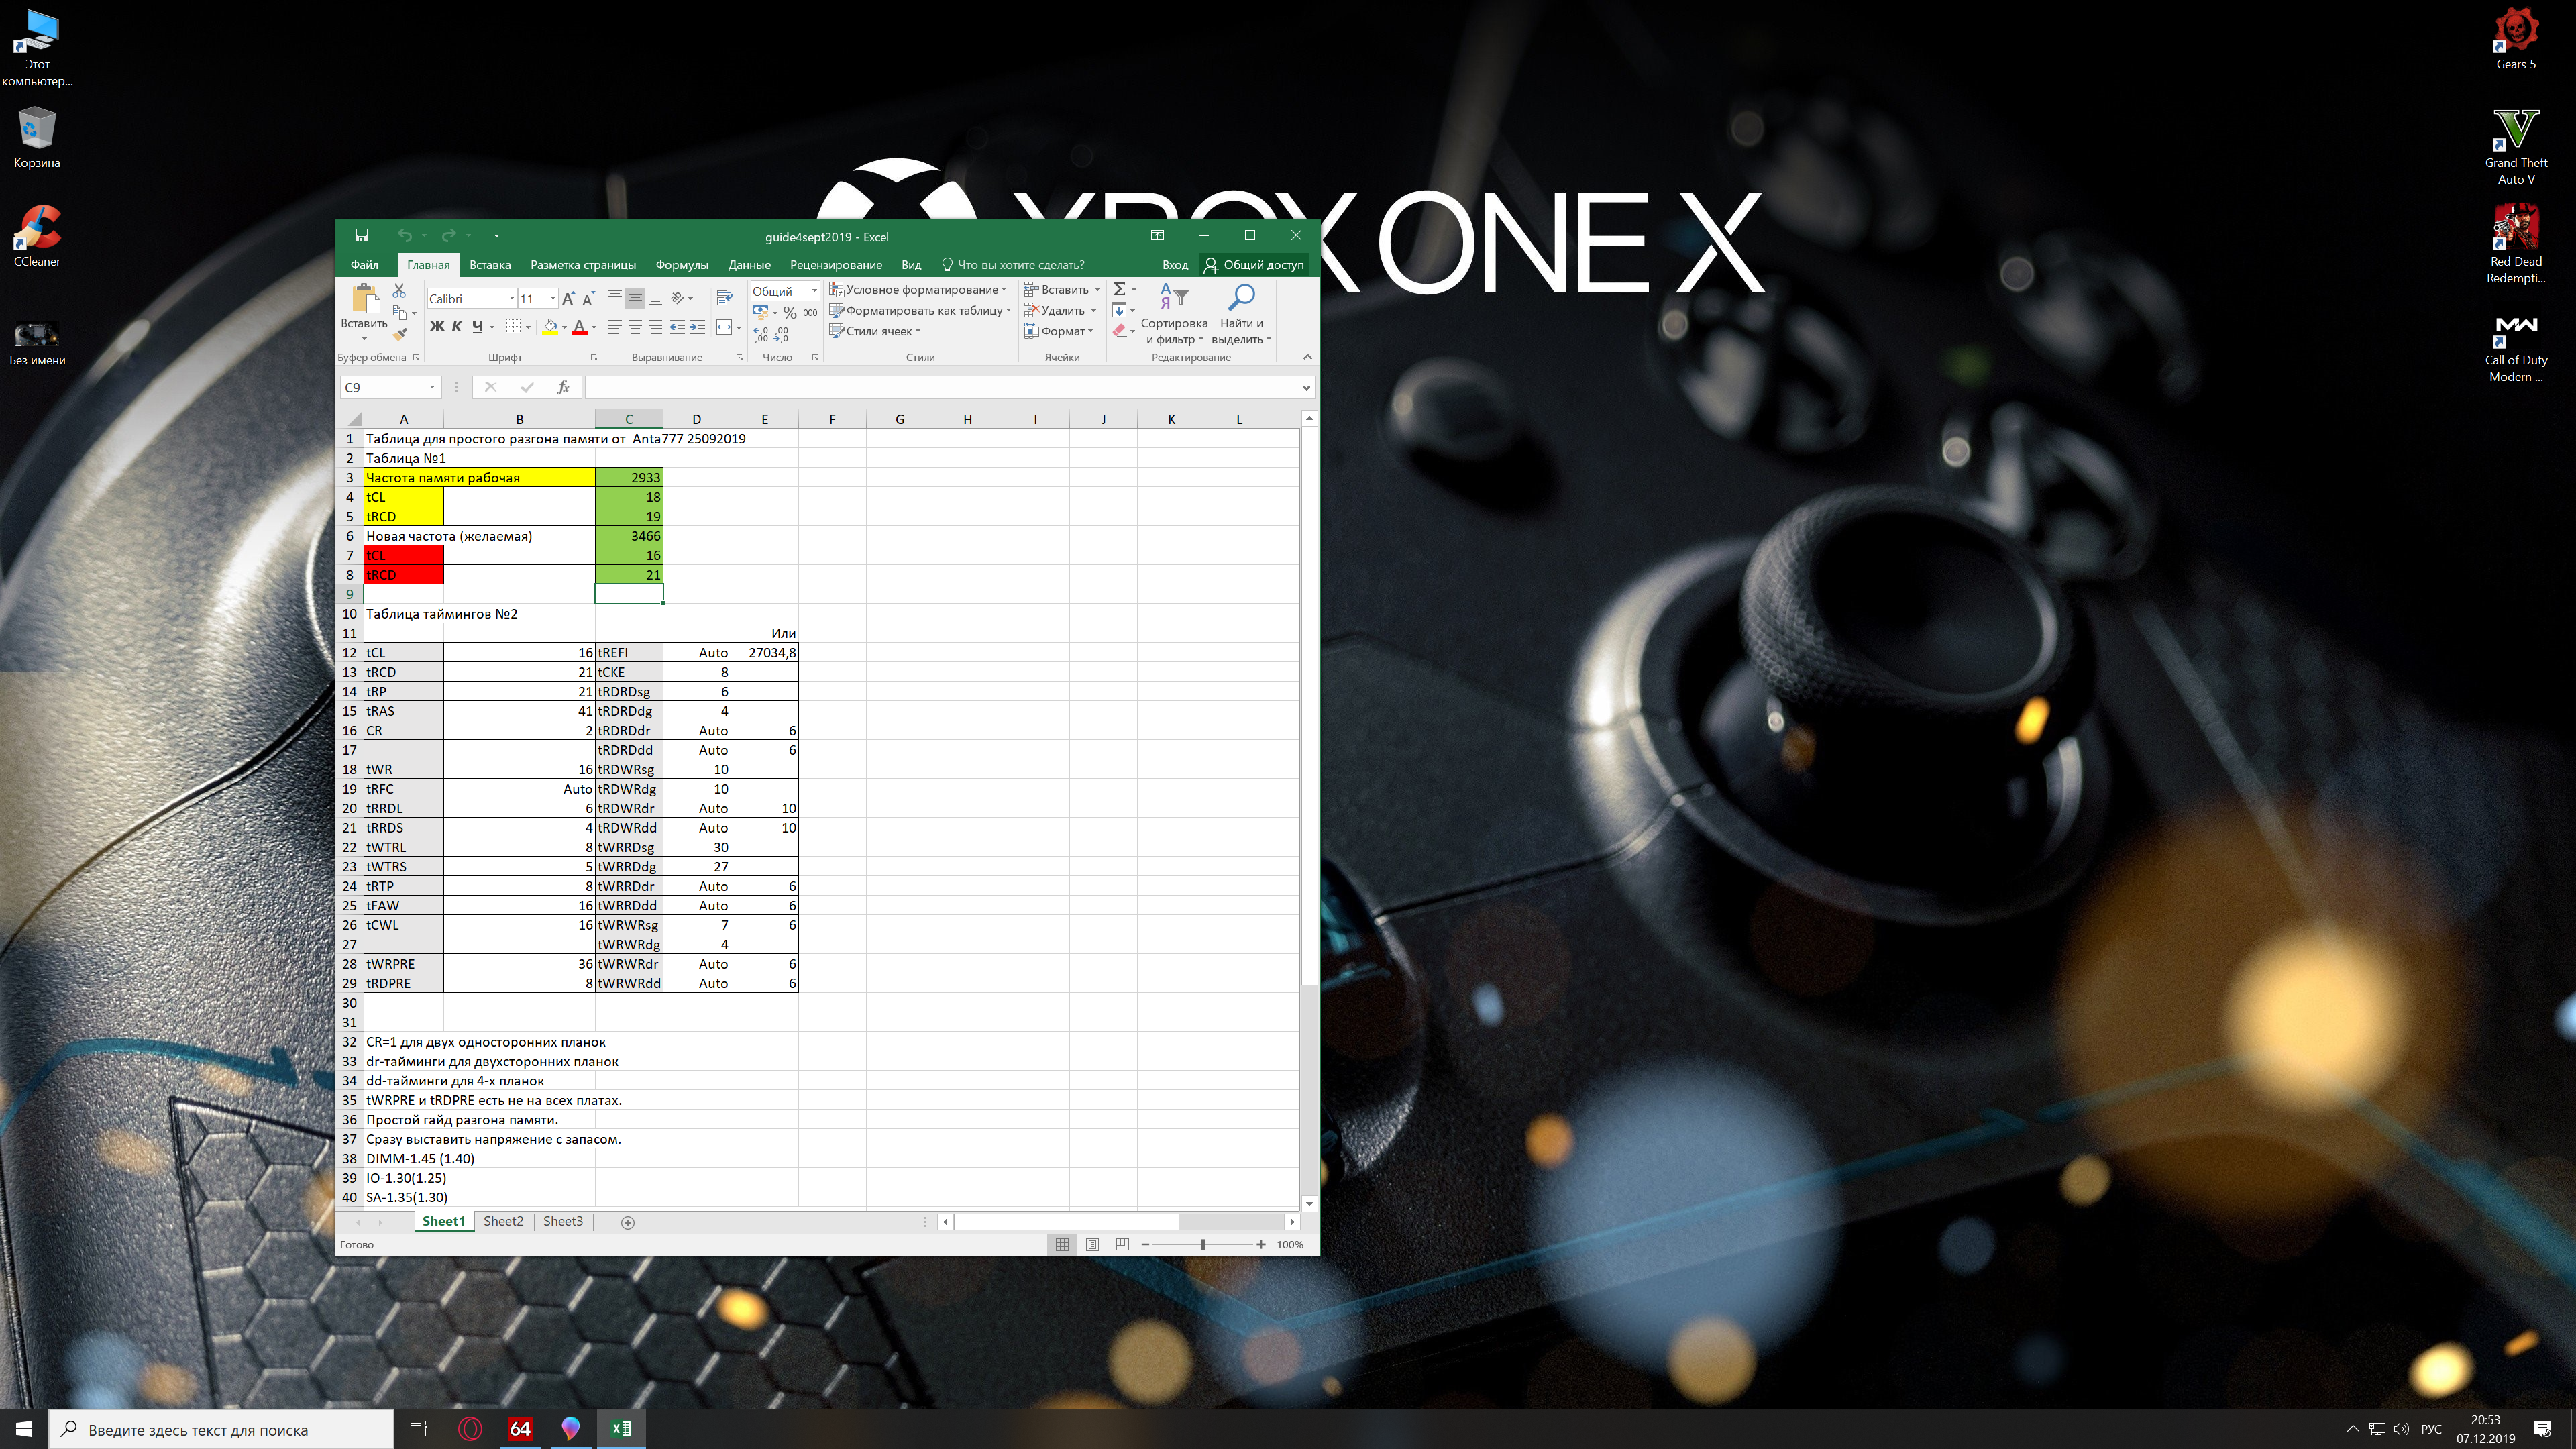The image size is (2576, 1449).
Task: Click the Format Painter brush icon
Action: [x=399, y=335]
